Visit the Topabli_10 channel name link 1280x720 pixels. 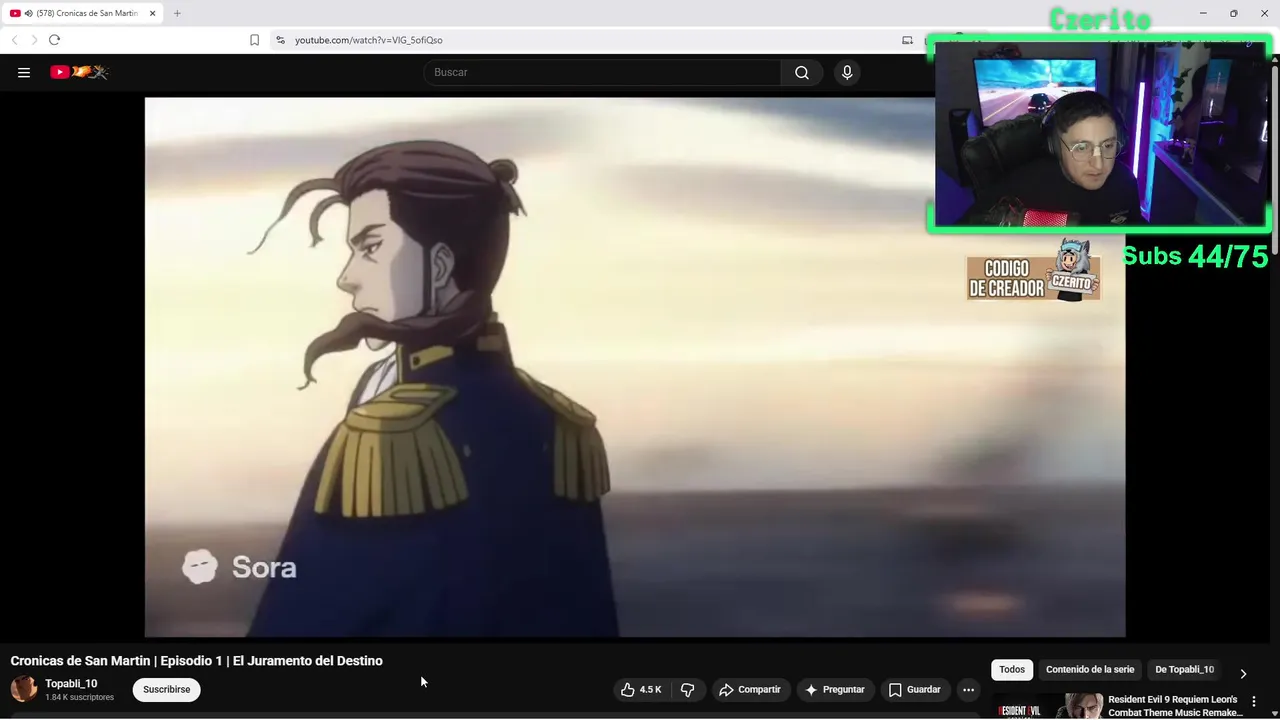coord(71,684)
